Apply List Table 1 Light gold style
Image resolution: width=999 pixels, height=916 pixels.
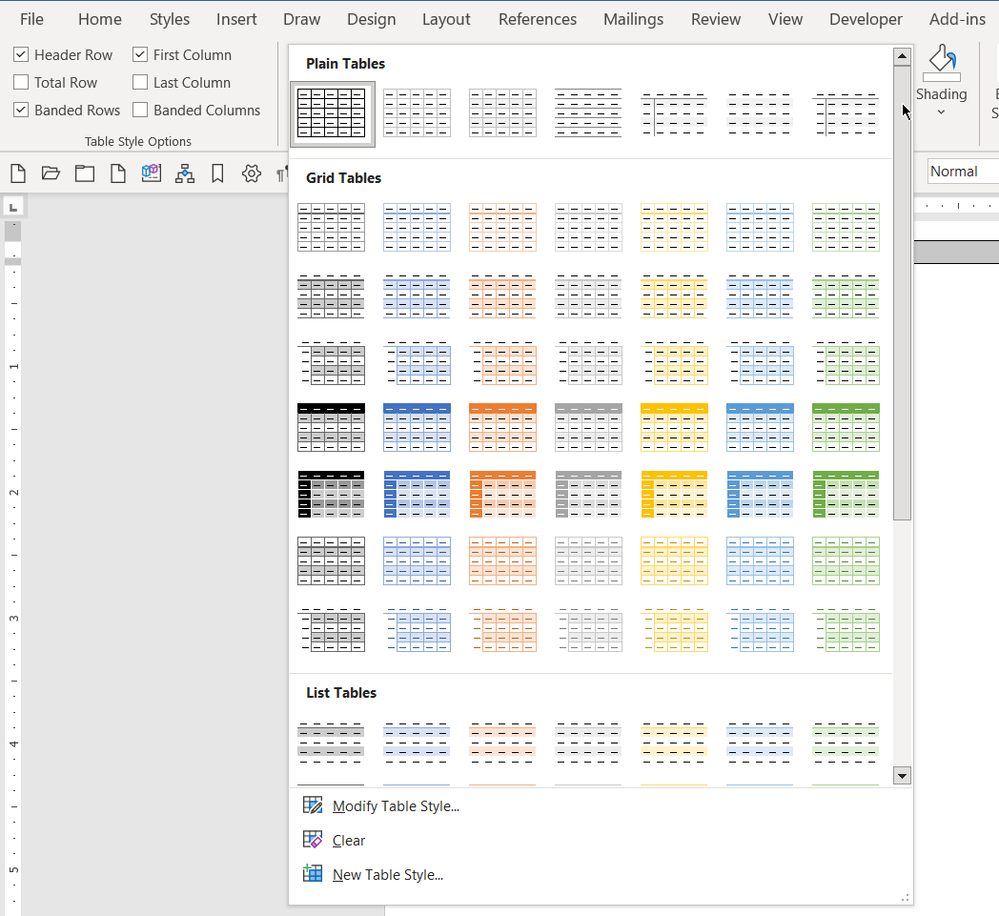point(674,743)
